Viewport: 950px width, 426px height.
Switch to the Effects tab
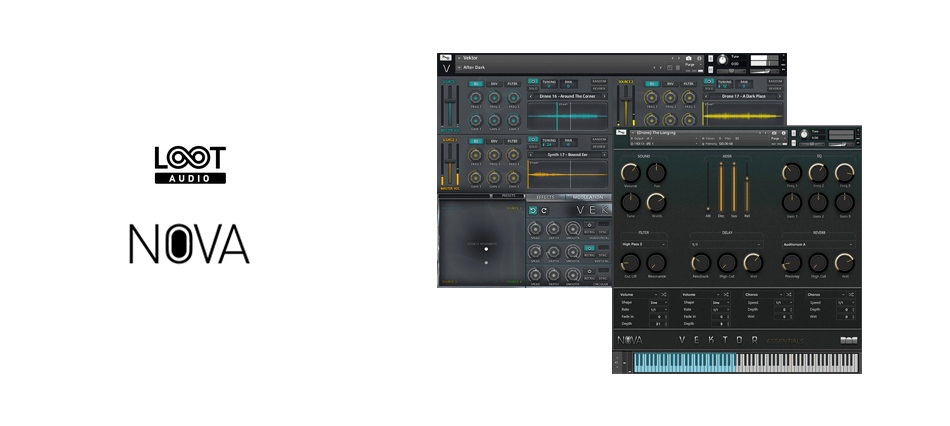point(545,197)
